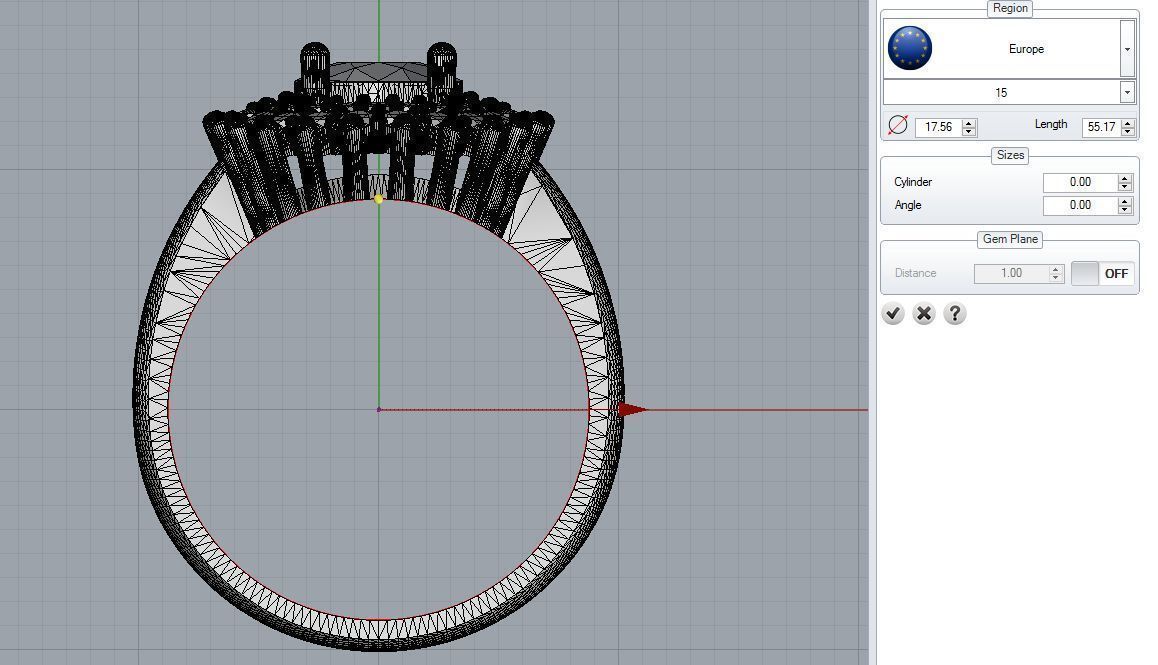Click the Sizes group title
The image size is (1158, 665).
[x=1010, y=155]
